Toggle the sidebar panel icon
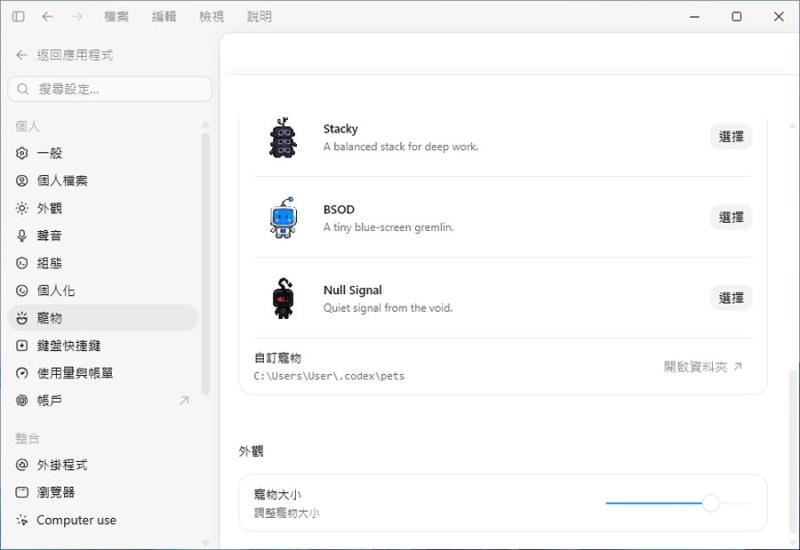Viewport: 800px width, 550px height. click(18, 17)
